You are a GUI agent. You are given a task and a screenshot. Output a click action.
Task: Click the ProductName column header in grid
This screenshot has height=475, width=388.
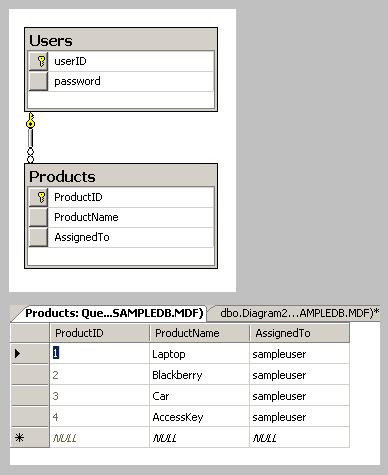199,333
